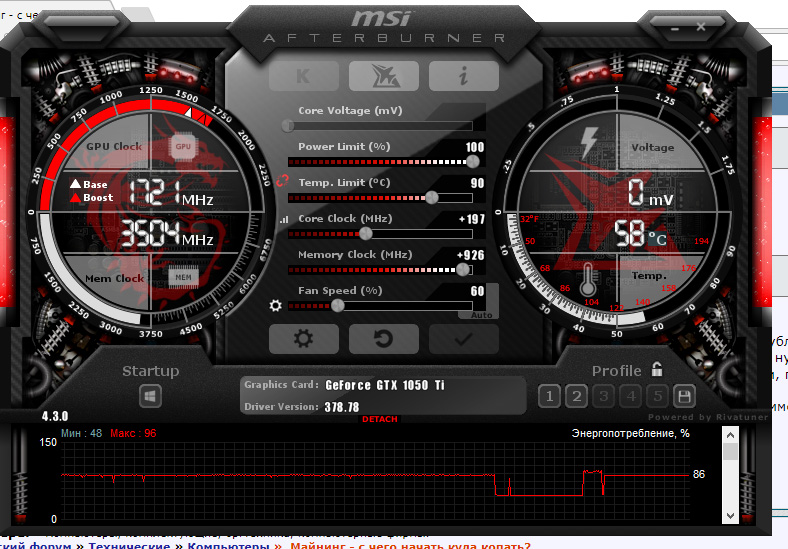Click the Powered by Rivatuner text

tap(708, 417)
